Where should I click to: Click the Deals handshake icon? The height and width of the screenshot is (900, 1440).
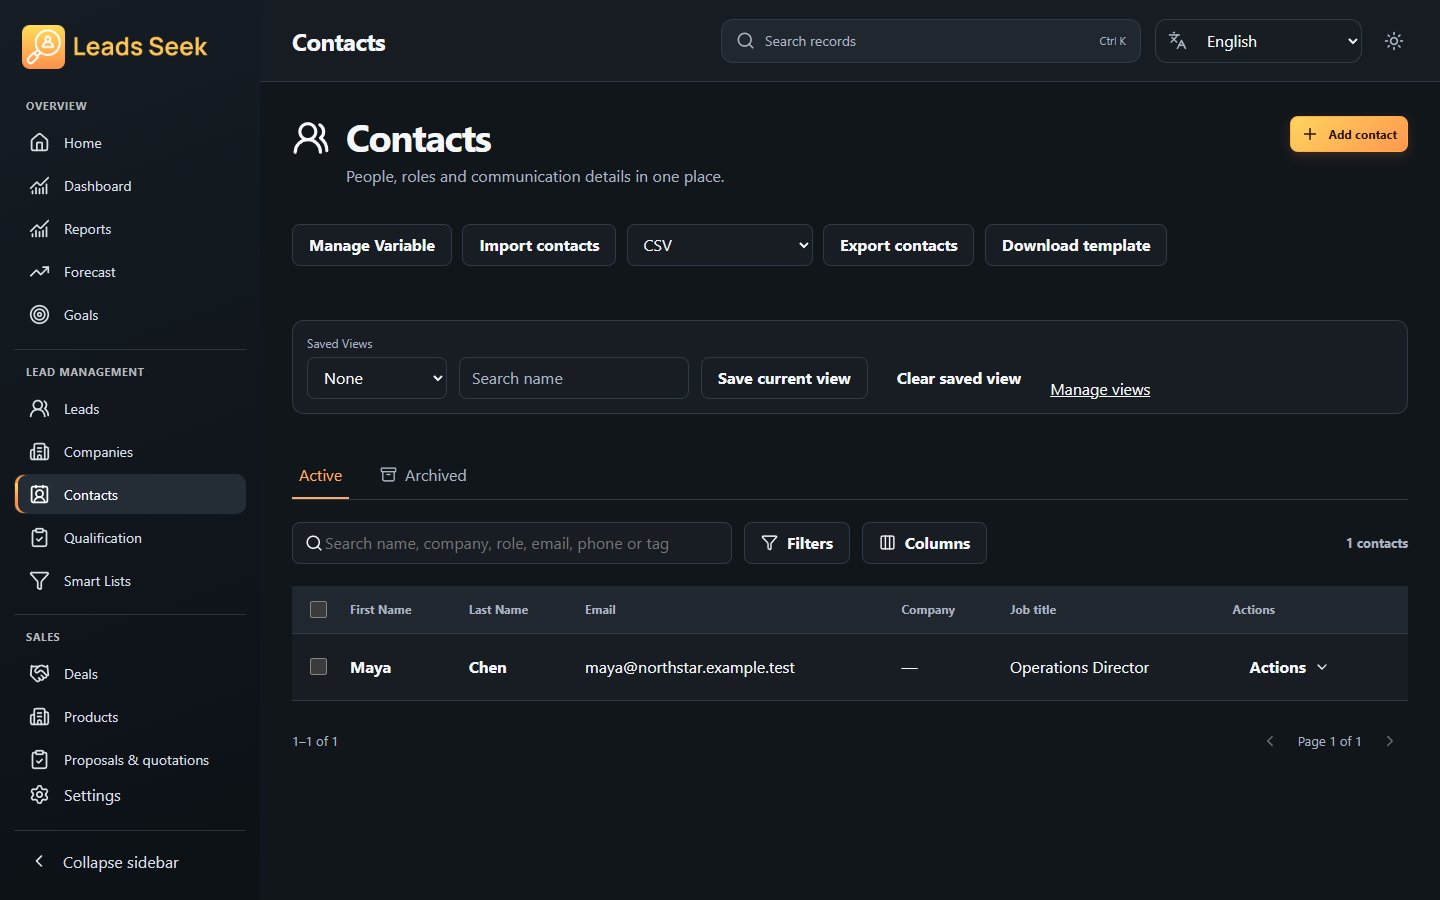pyautogui.click(x=39, y=674)
